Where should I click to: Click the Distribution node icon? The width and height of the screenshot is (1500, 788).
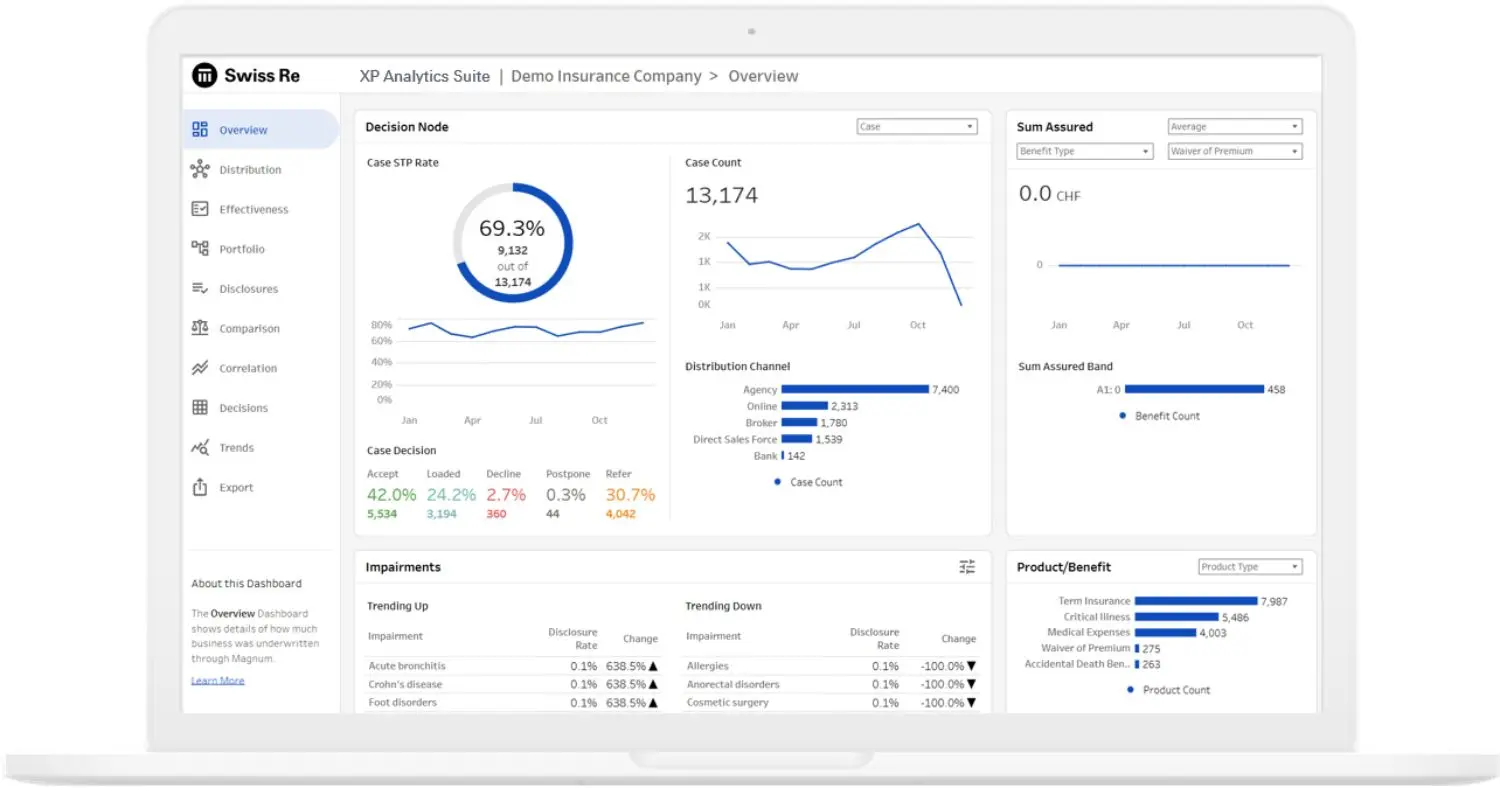(x=200, y=169)
